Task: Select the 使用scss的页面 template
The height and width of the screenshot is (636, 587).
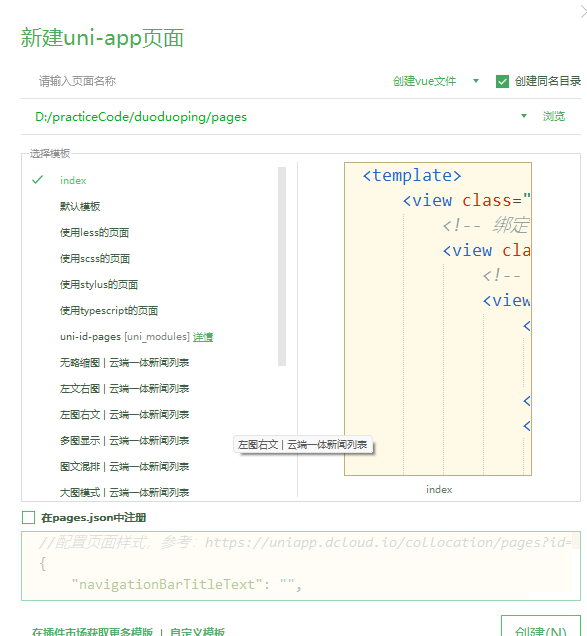Action: 95,258
